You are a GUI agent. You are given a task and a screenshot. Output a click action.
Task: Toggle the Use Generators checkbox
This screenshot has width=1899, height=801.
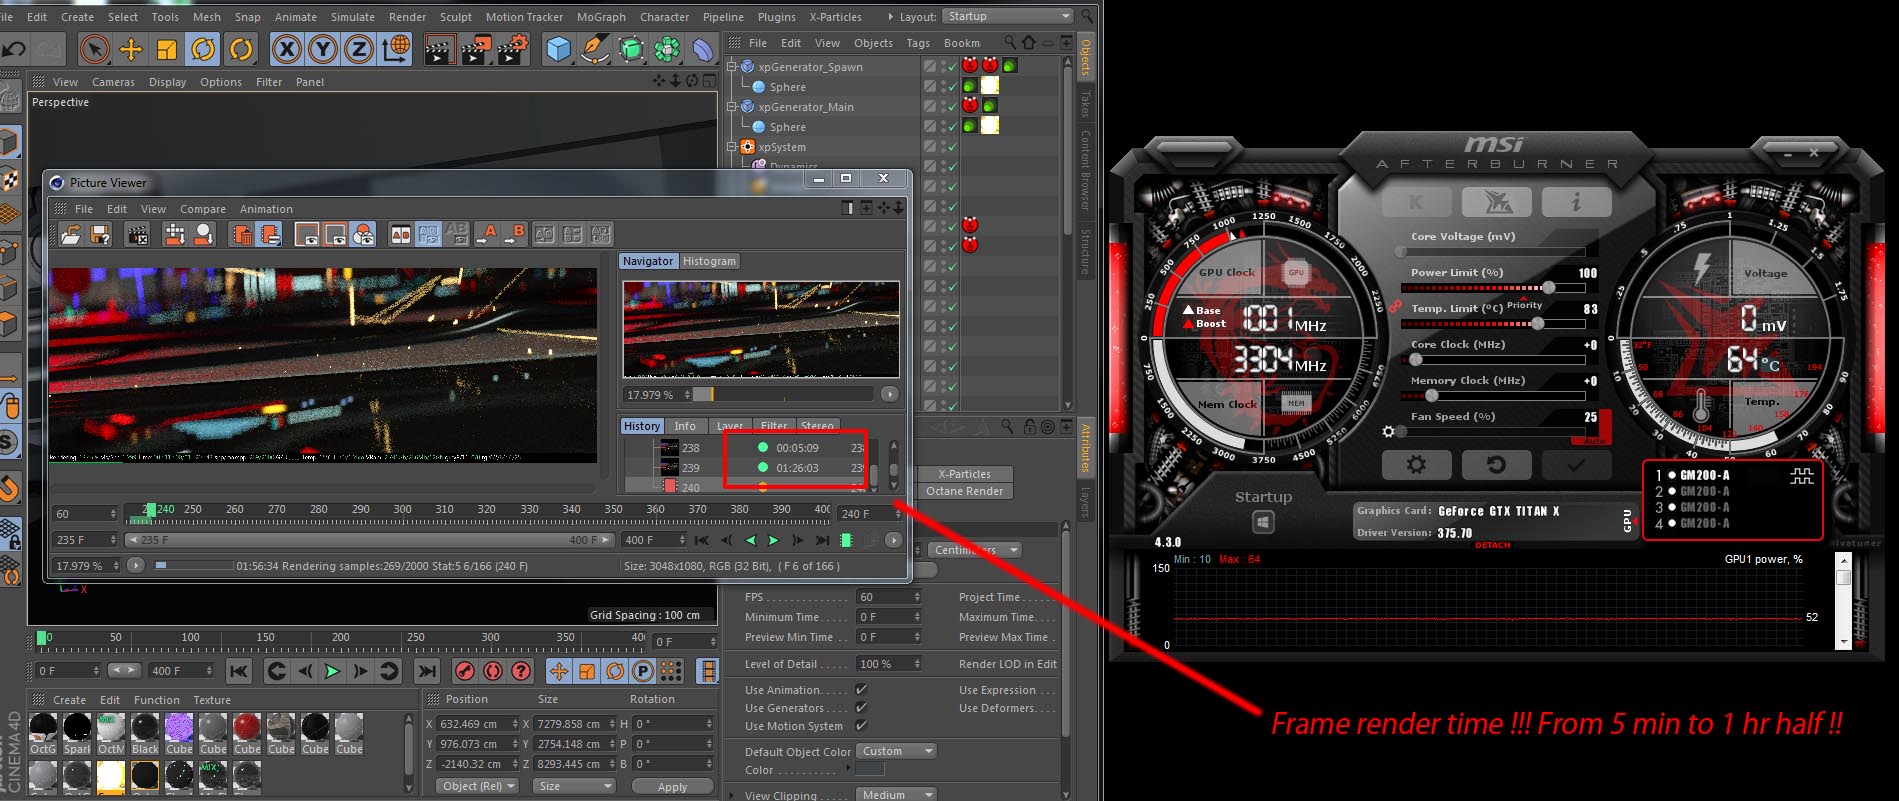861,708
